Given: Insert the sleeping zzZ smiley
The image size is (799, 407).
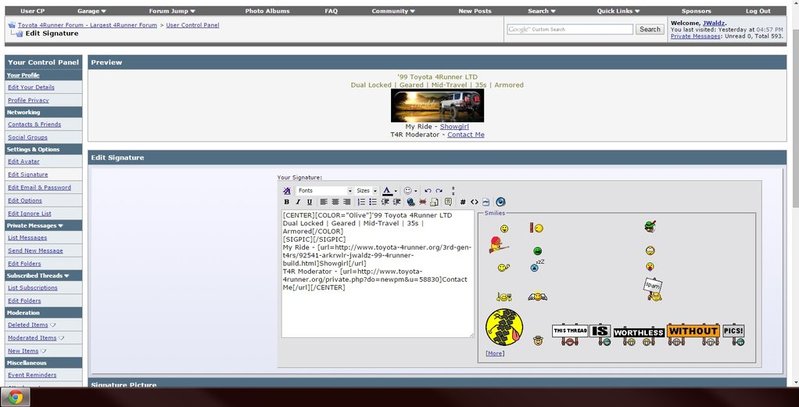Looking at the screenshot, I should click(x=537, y=265).
